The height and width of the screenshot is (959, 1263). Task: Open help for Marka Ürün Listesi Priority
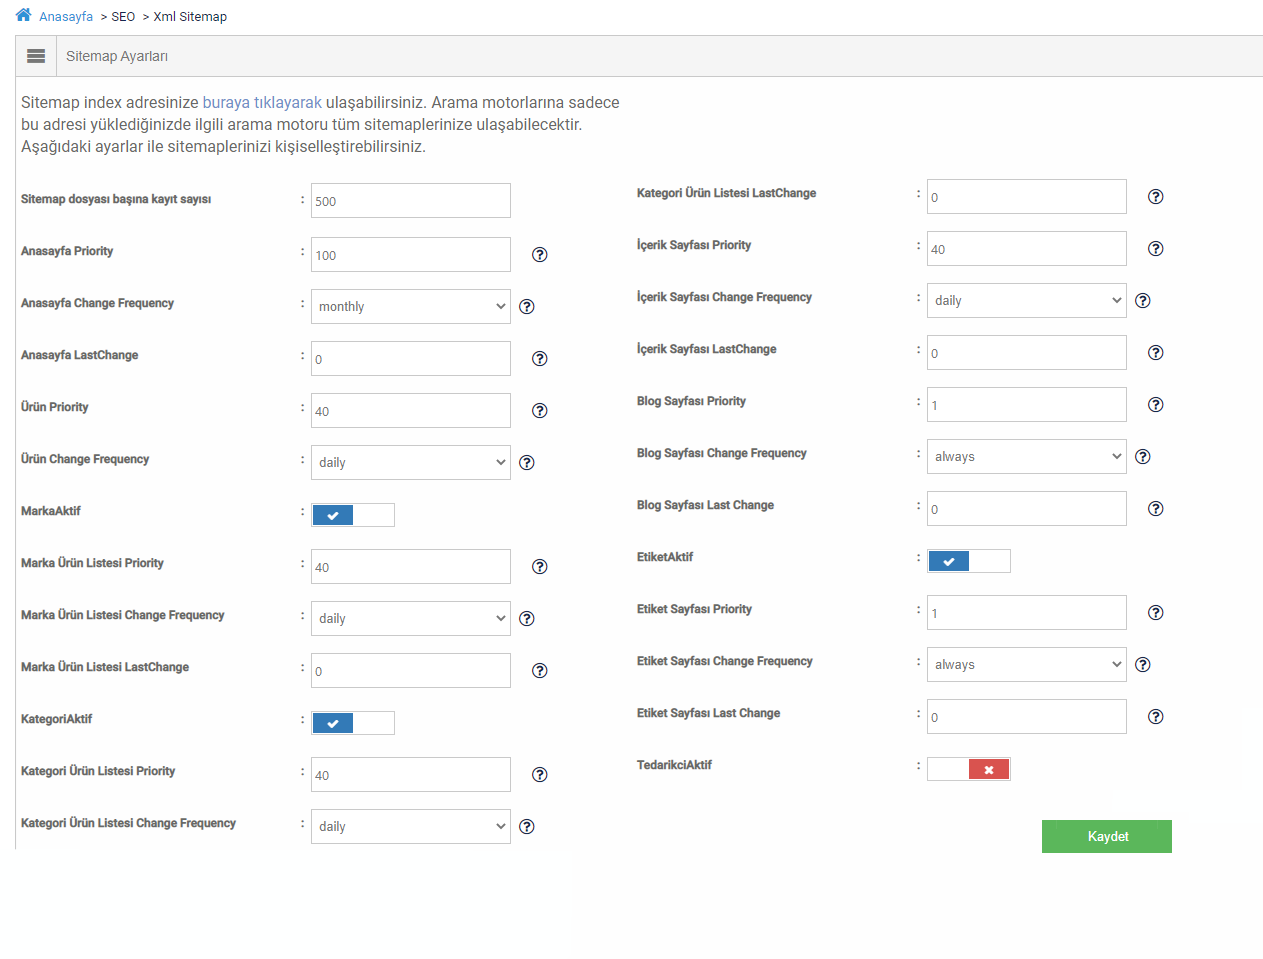point(539,566)
